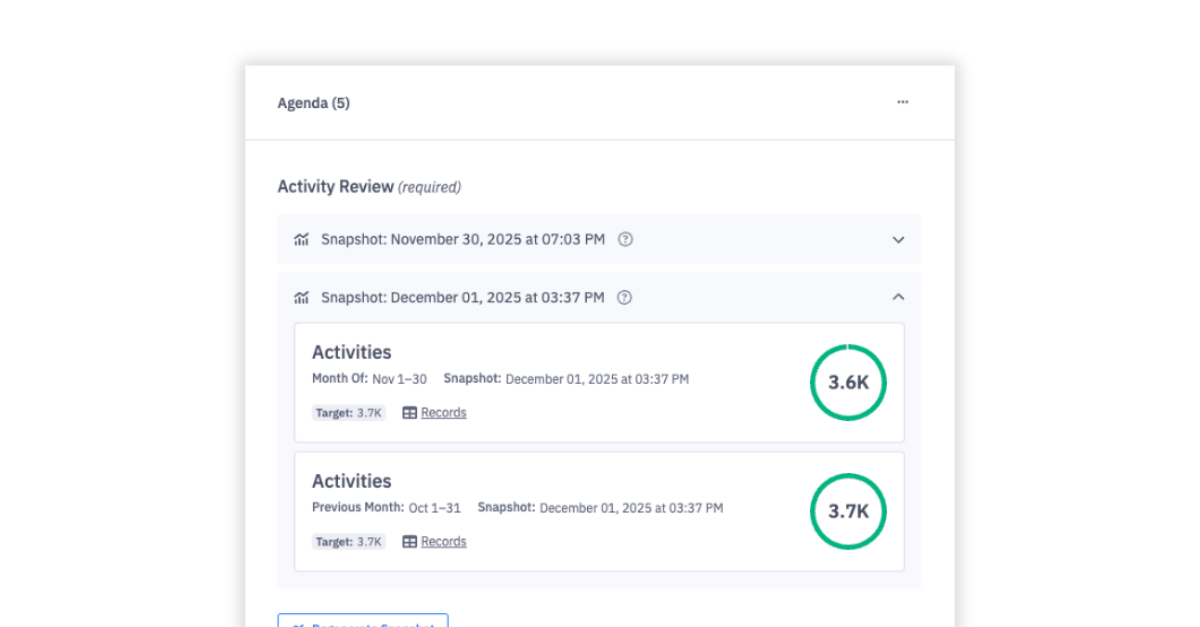This screenshot has height=627, width=1200.
Task: Click the chevron on the December 01 snapshot row
Action: point(897,297)
